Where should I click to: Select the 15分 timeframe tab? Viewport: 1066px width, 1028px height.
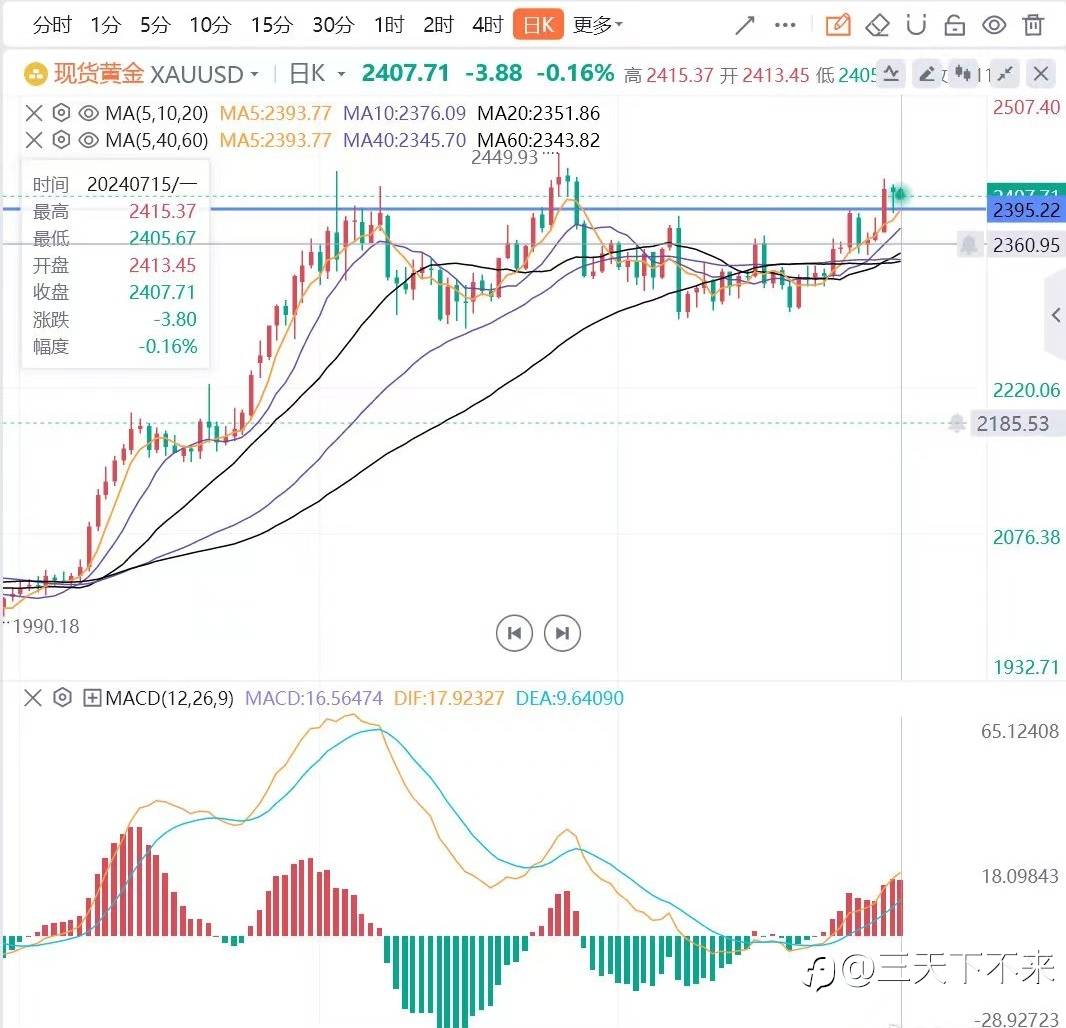(272, 25)
